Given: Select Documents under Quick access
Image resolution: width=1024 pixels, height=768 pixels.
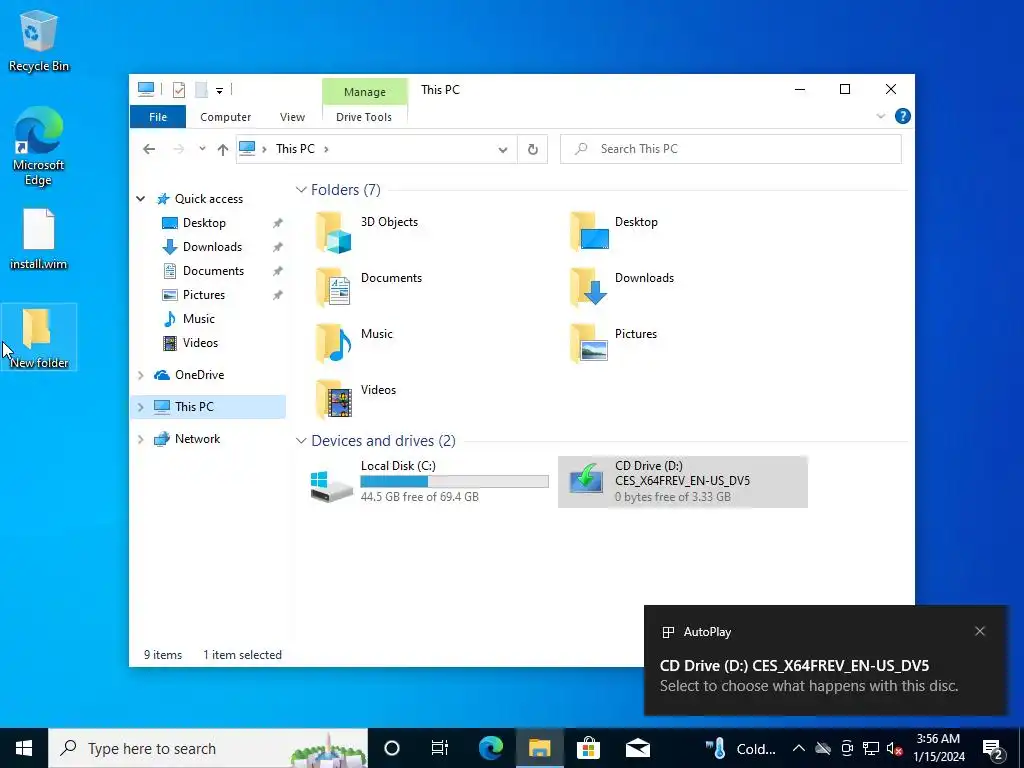Looking at the screenshot, I should (x=214, y=271).
